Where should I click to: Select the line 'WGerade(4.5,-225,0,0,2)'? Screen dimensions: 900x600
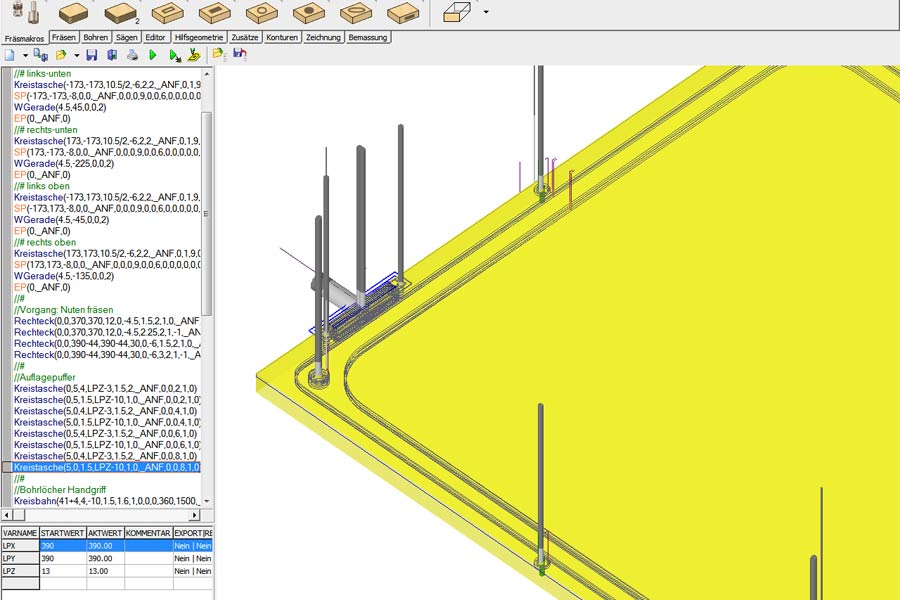(64, 164)
